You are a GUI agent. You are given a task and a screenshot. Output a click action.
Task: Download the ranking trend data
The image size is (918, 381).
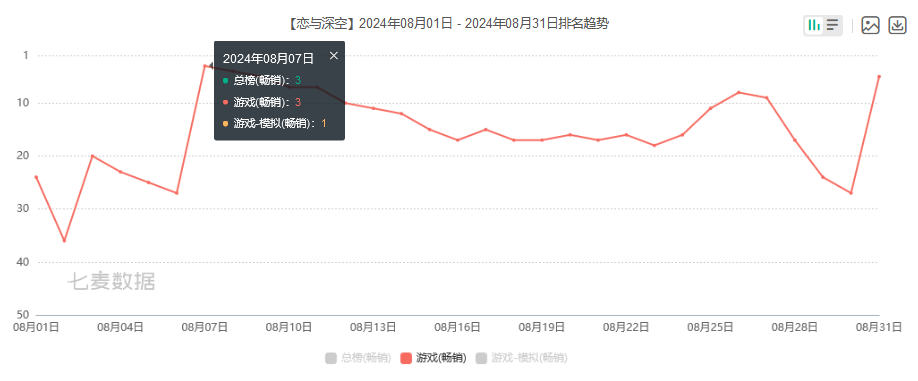[x=898, y=25]
